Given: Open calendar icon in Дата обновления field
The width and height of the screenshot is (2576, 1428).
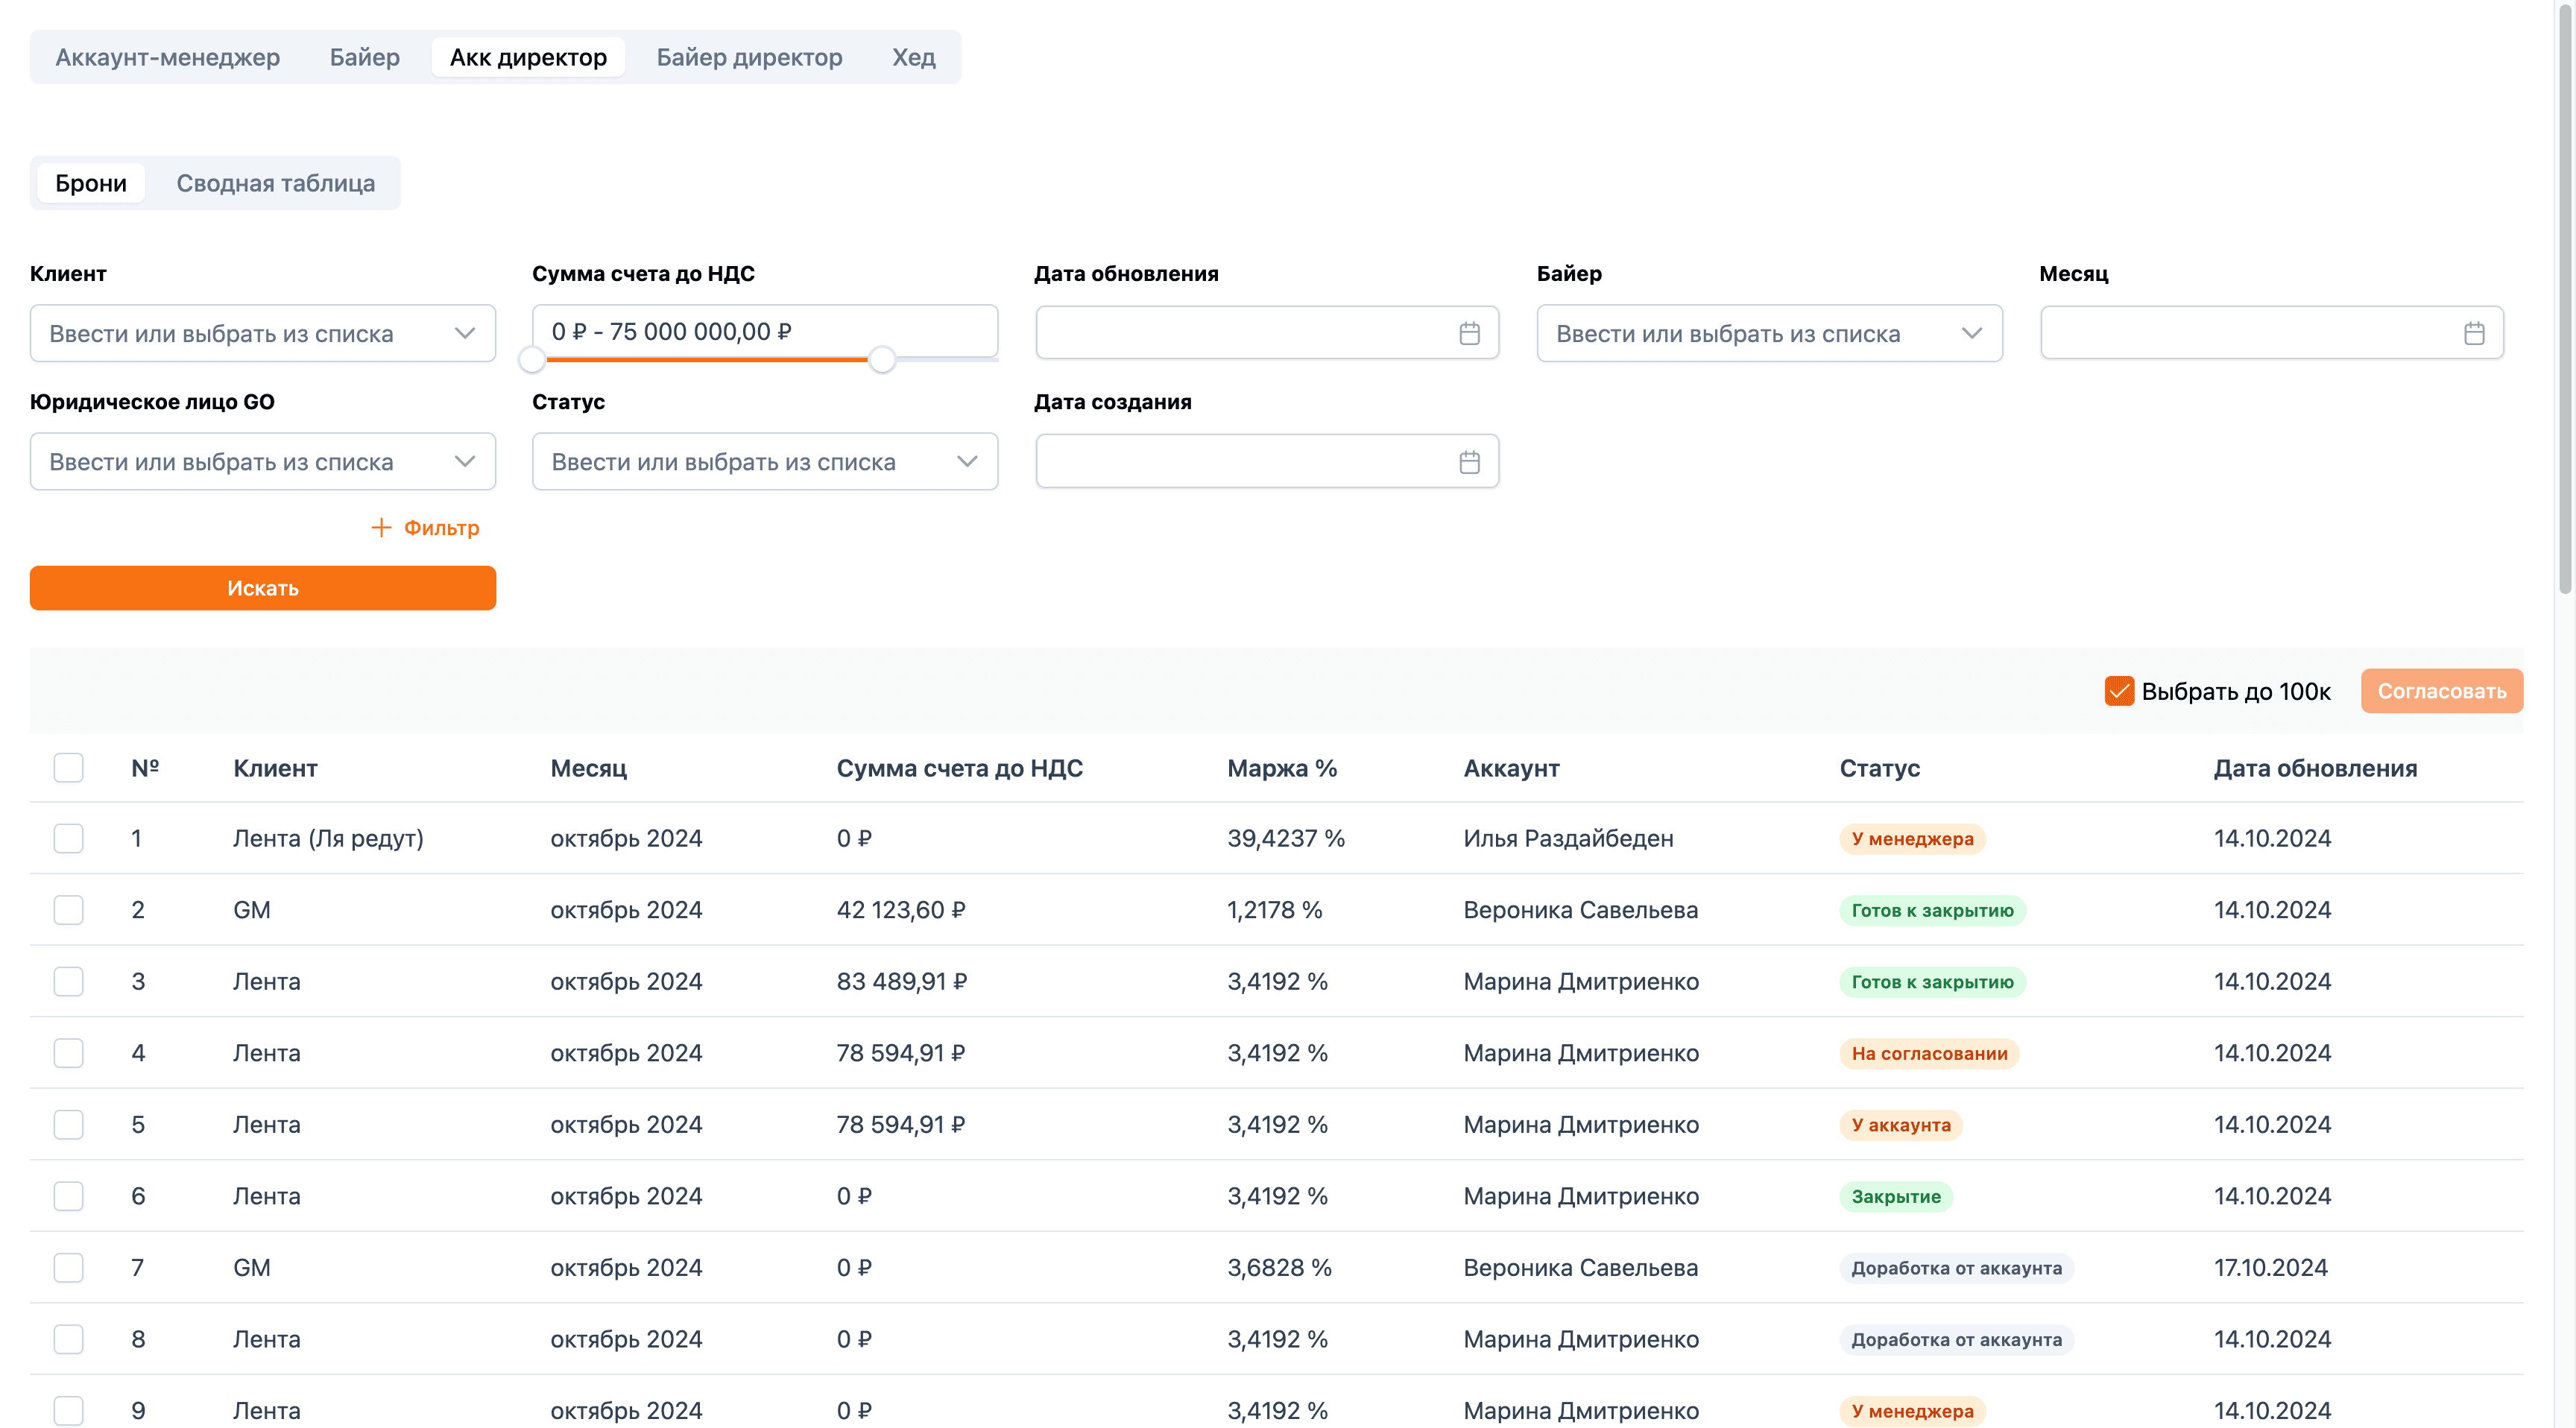Looking at the screenshot, I should (x=1469, y=333).
